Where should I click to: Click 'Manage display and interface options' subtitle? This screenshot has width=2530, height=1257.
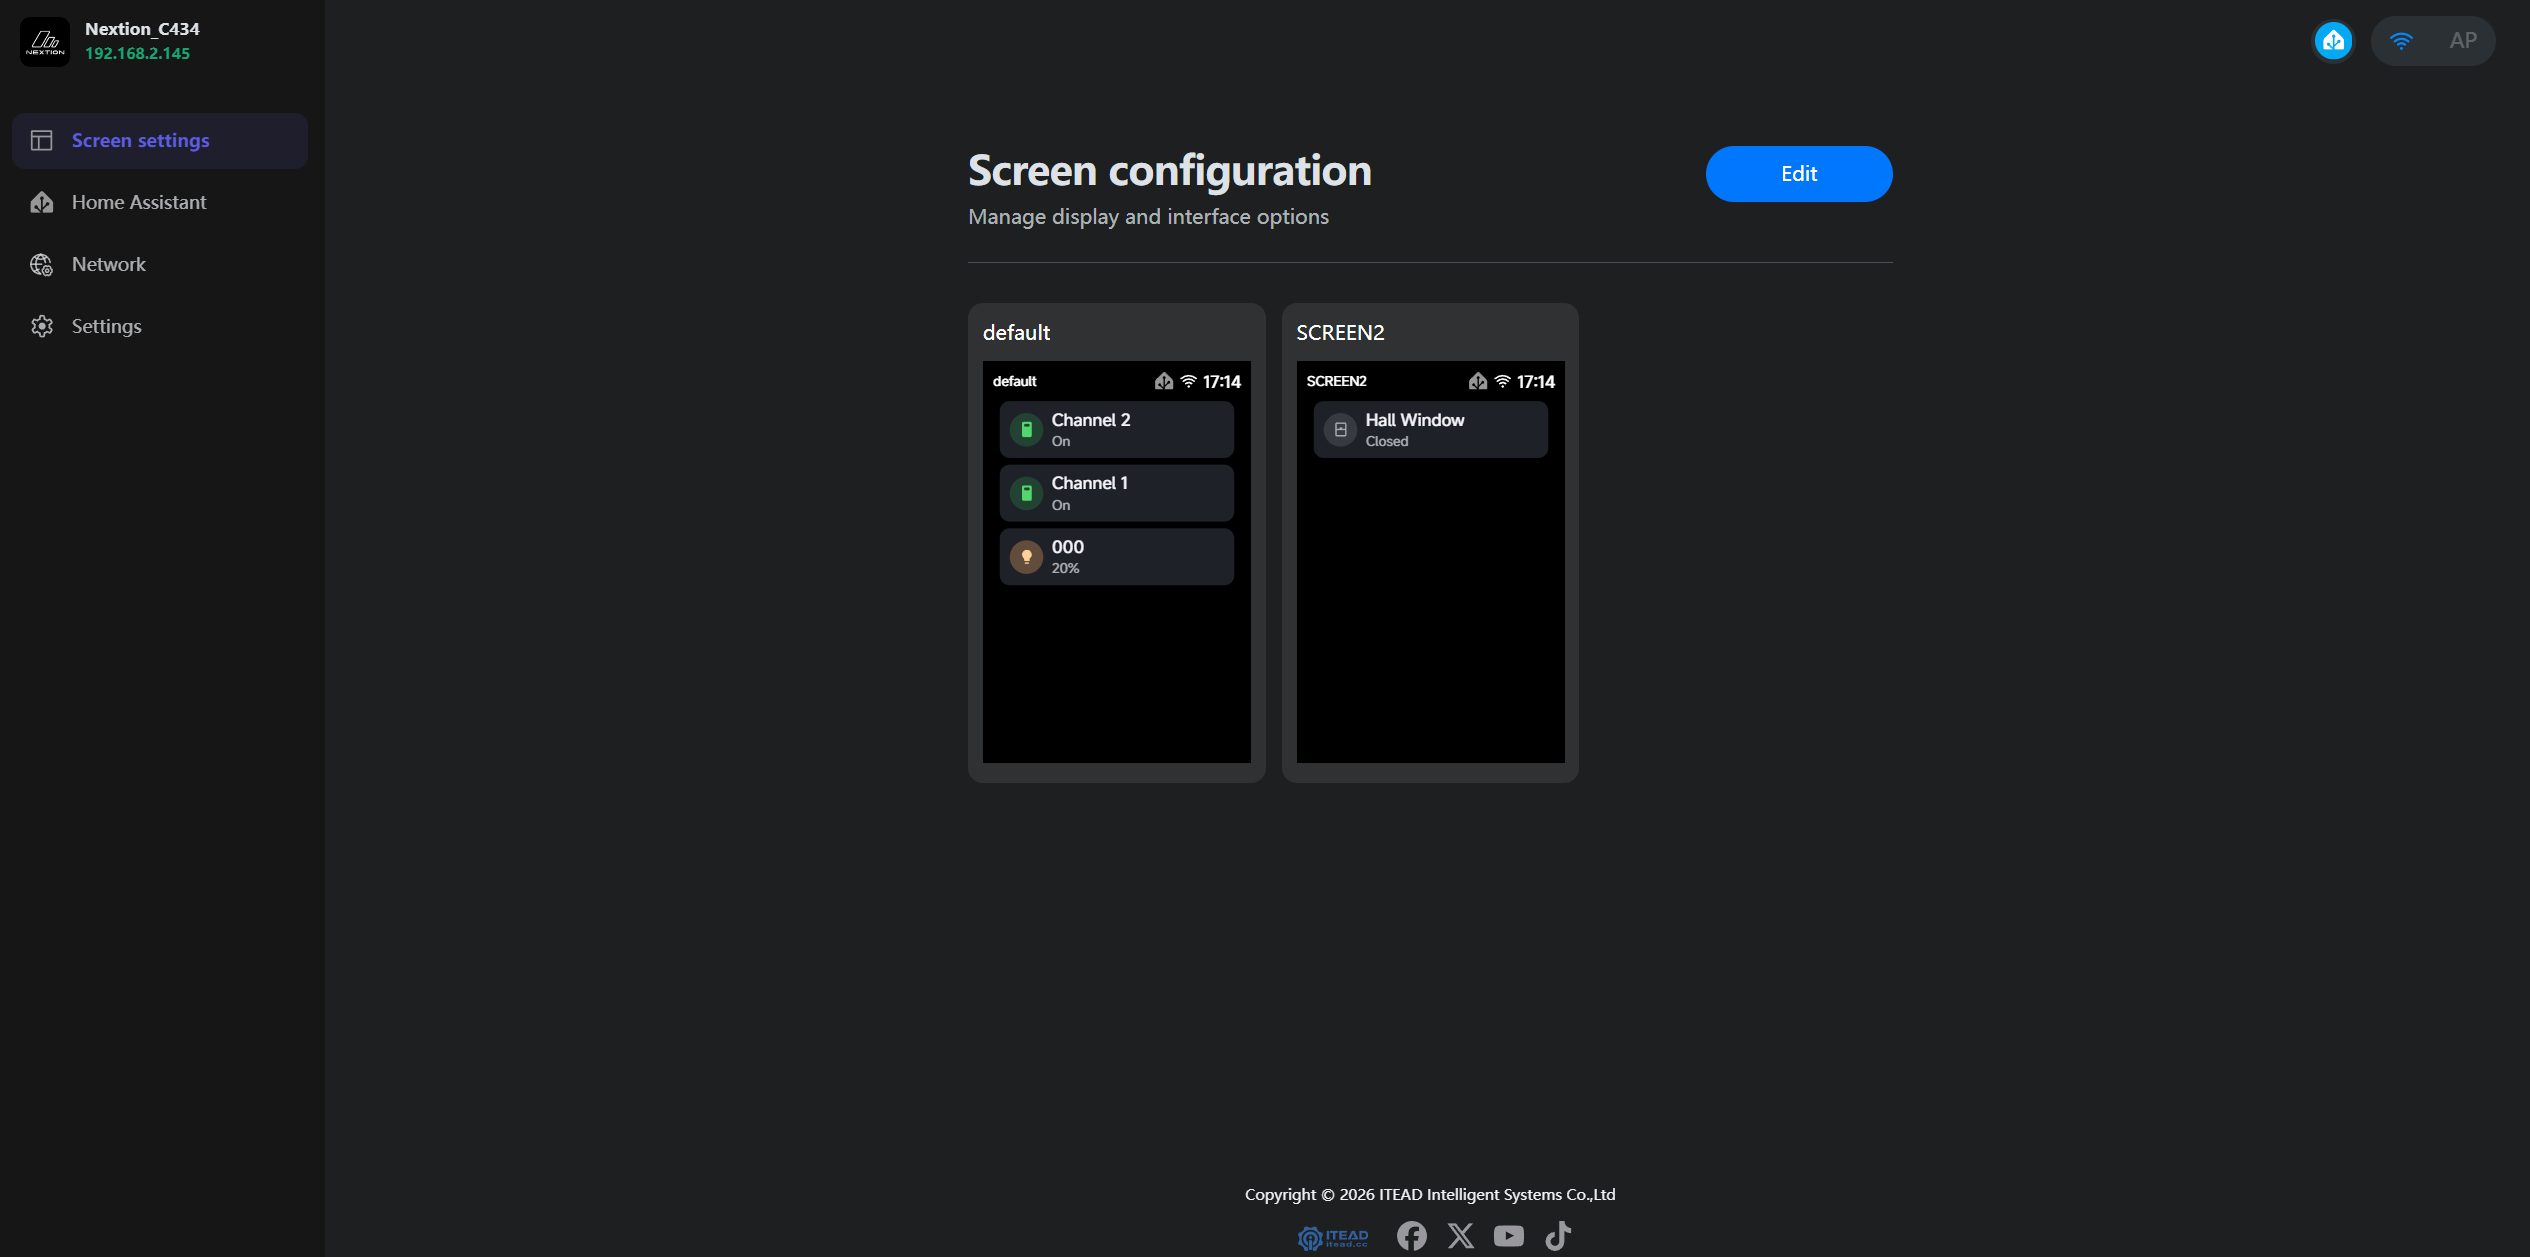[1148, 217]
